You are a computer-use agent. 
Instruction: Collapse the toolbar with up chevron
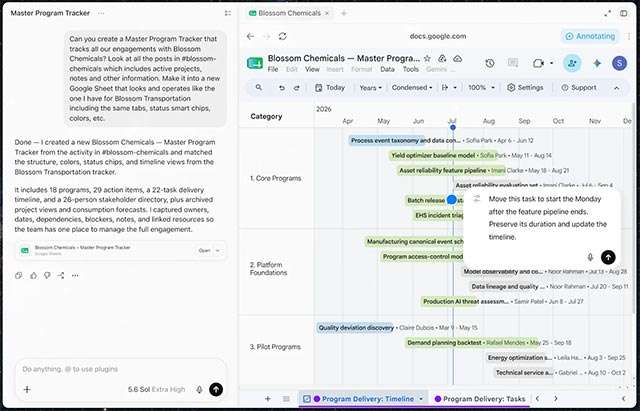[x=616, y=88]
